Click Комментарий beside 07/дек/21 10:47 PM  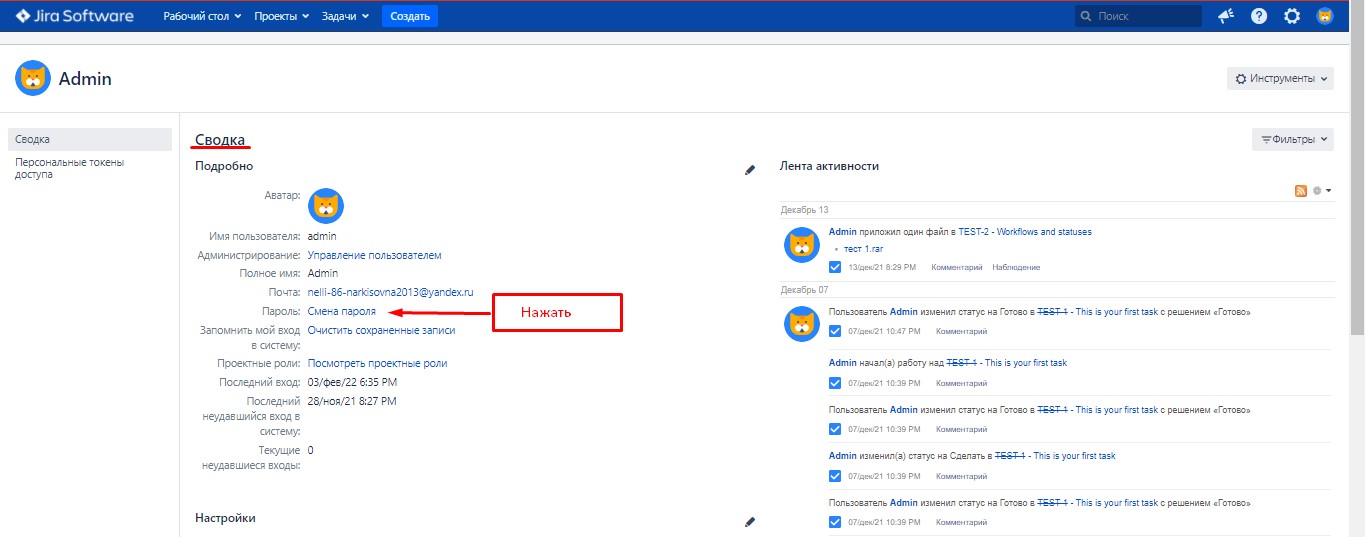(961, 331)
